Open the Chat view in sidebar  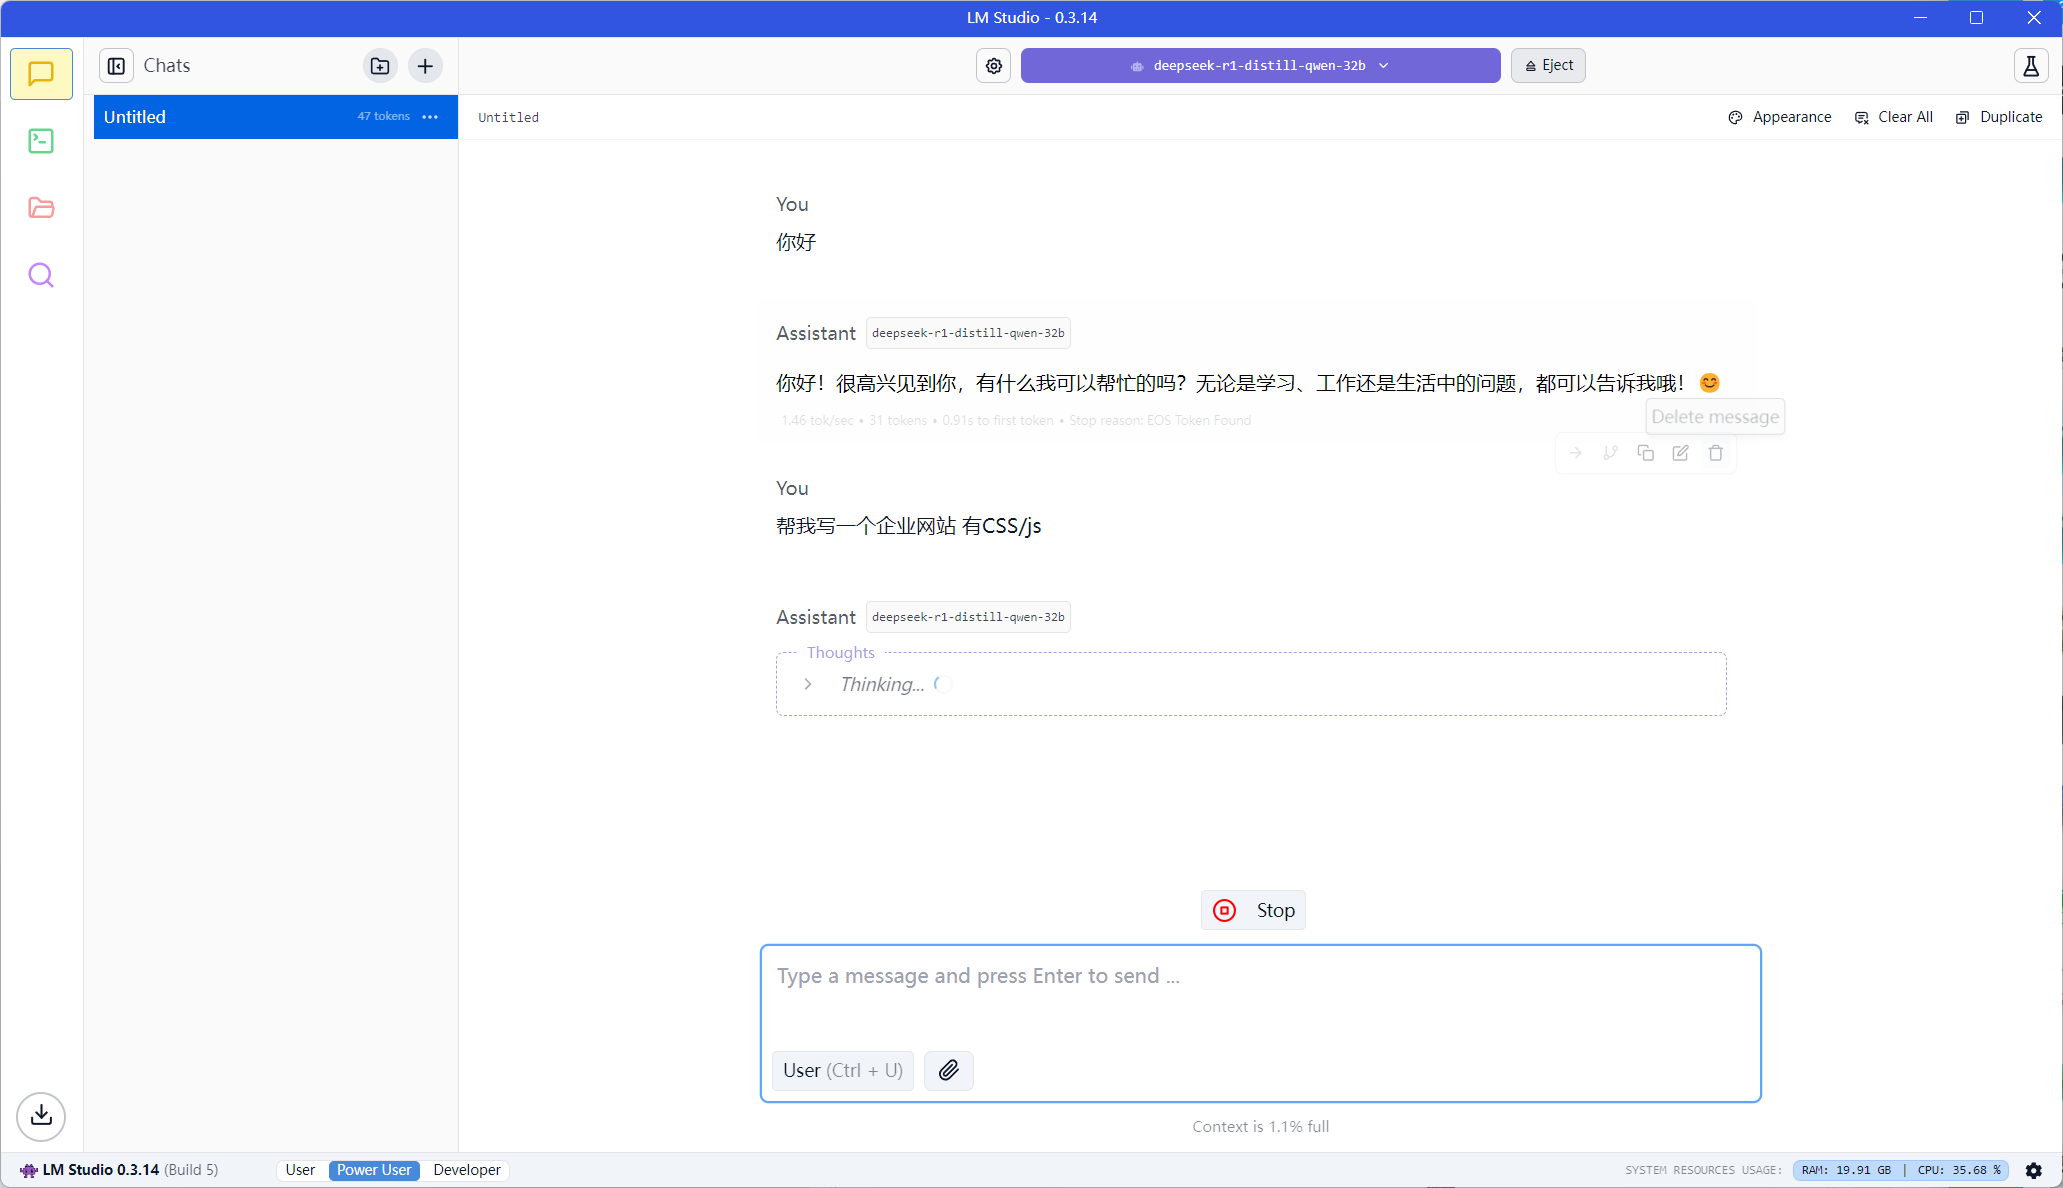pyautogui.click(x=41, y=74)
